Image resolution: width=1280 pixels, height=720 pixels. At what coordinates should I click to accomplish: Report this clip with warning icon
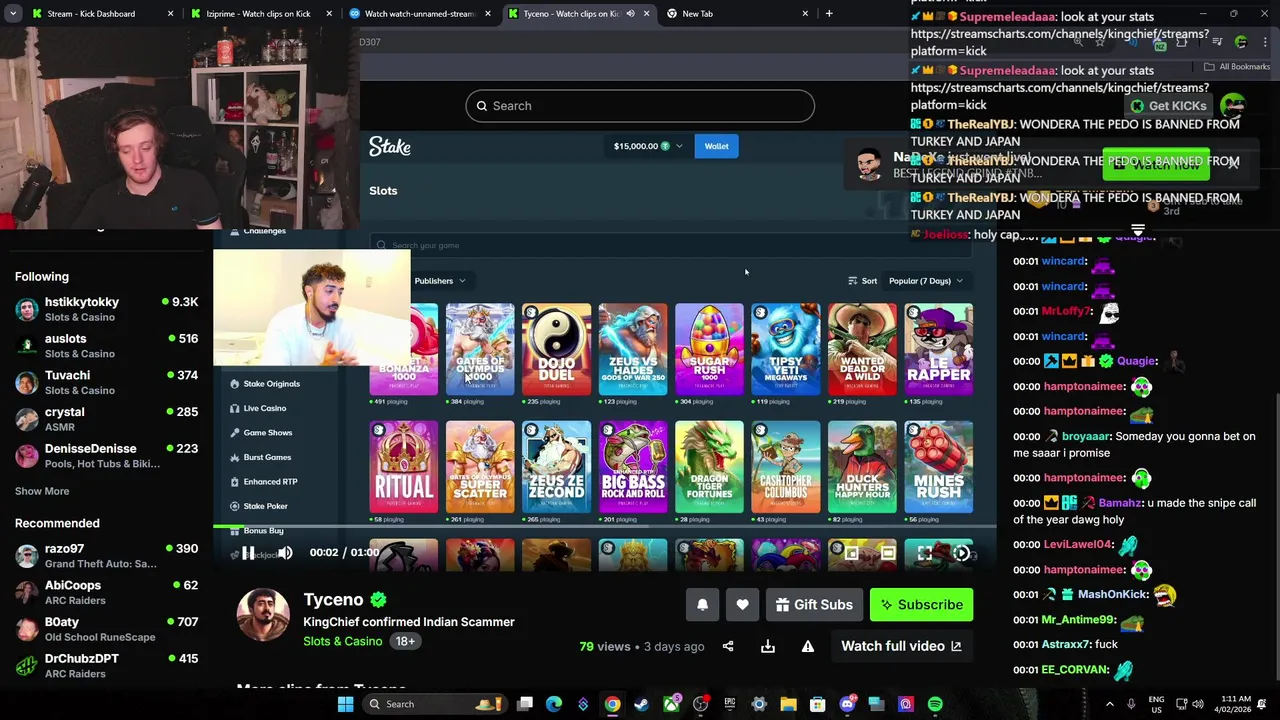[x=808, y=646]
